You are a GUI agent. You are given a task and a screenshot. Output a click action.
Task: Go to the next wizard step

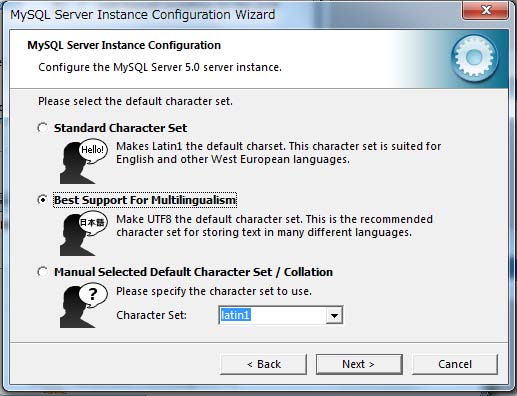[359, 364]
